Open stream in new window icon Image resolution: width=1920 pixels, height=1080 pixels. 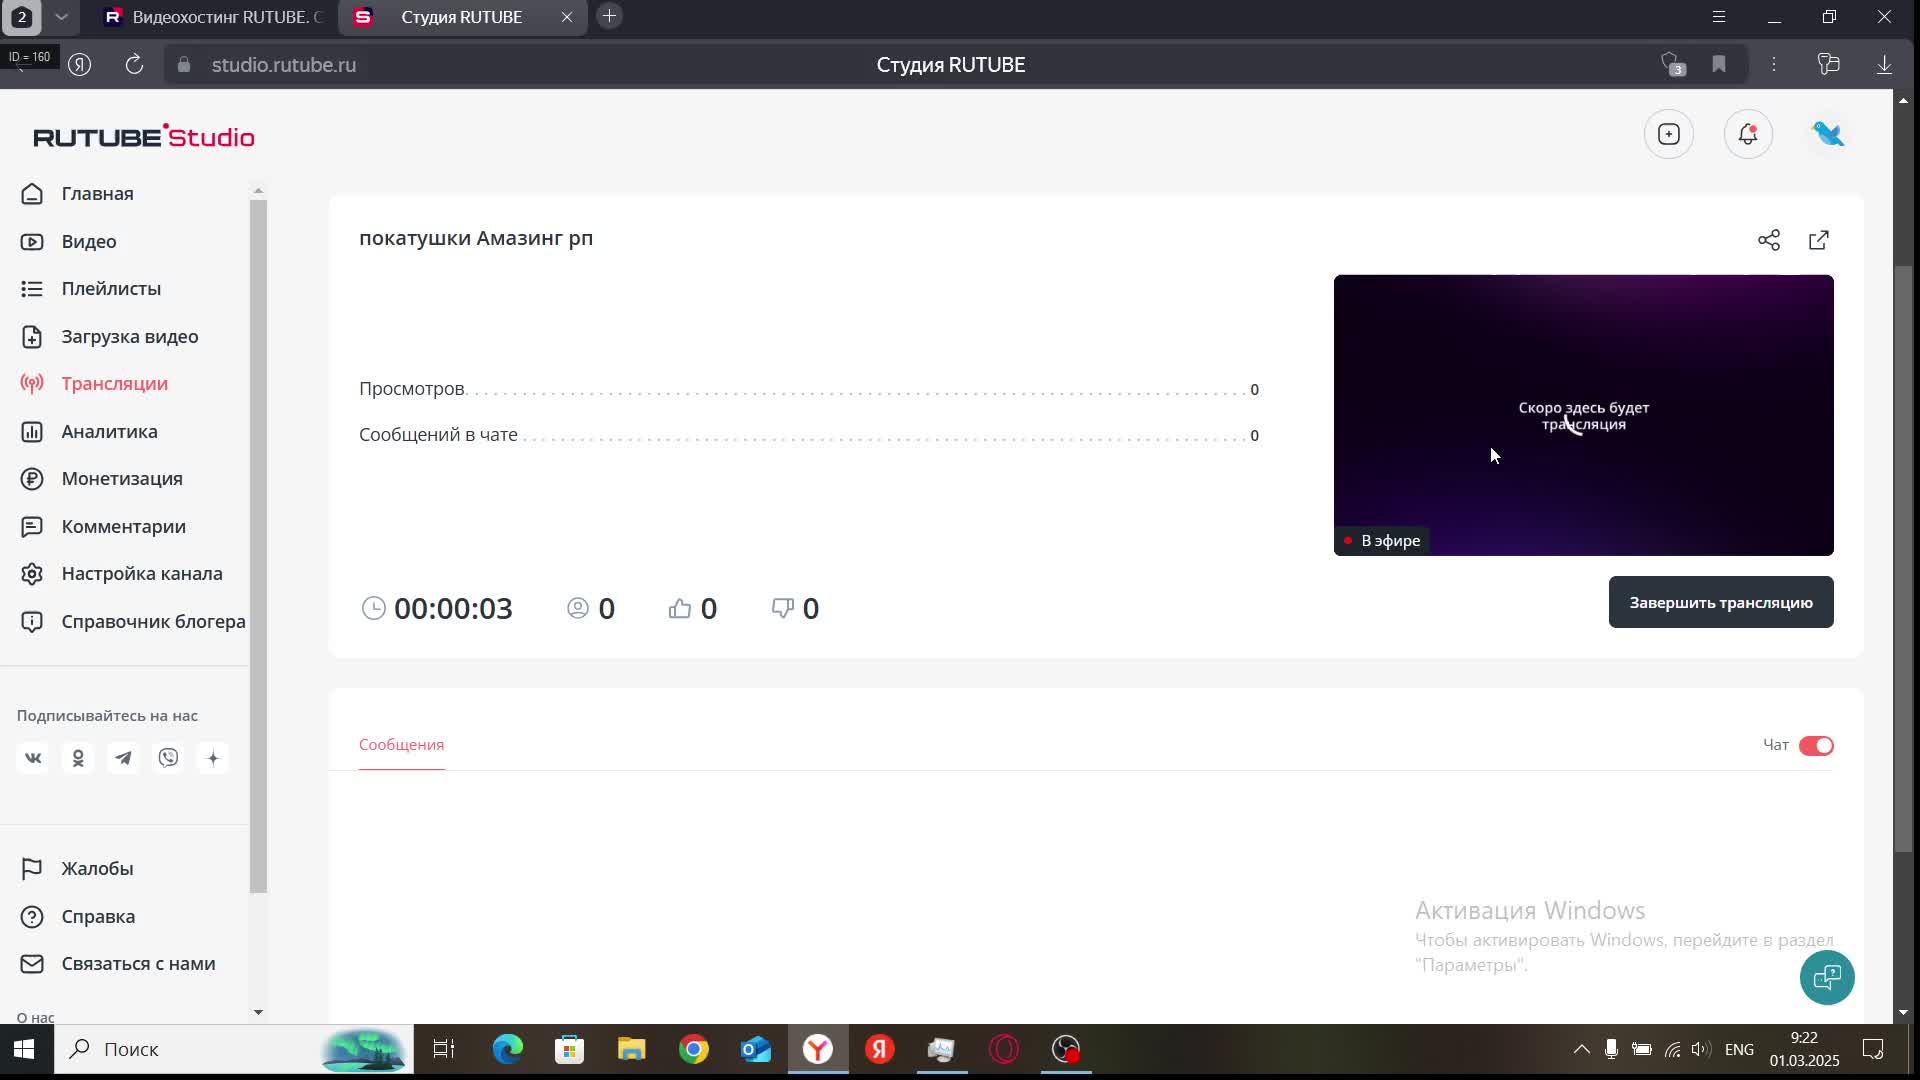pos(1819,240)
